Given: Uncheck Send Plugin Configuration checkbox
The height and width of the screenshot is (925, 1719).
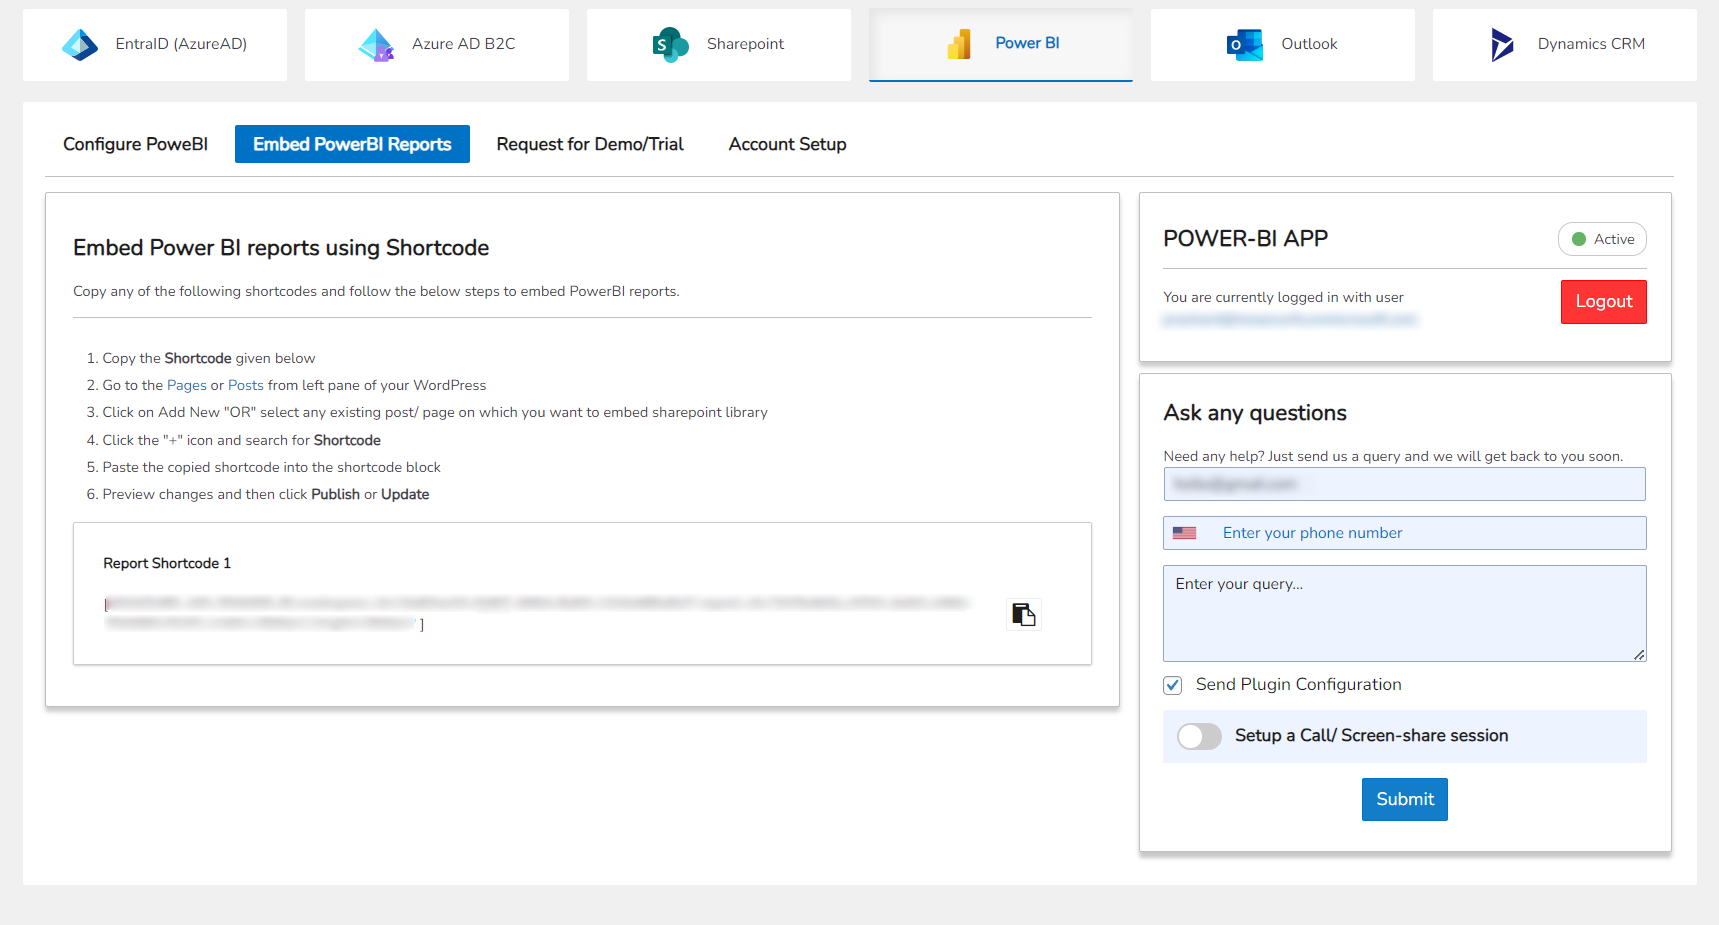Looking at the screenshot, I should [1173, 685].
